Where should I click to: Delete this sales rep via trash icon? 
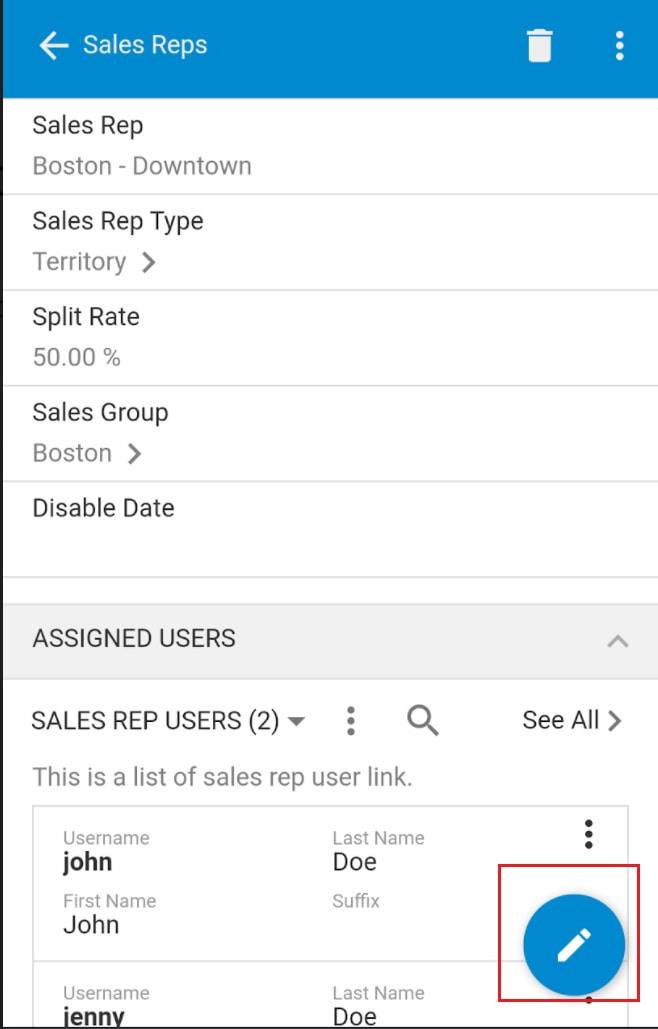click(539, 45)
